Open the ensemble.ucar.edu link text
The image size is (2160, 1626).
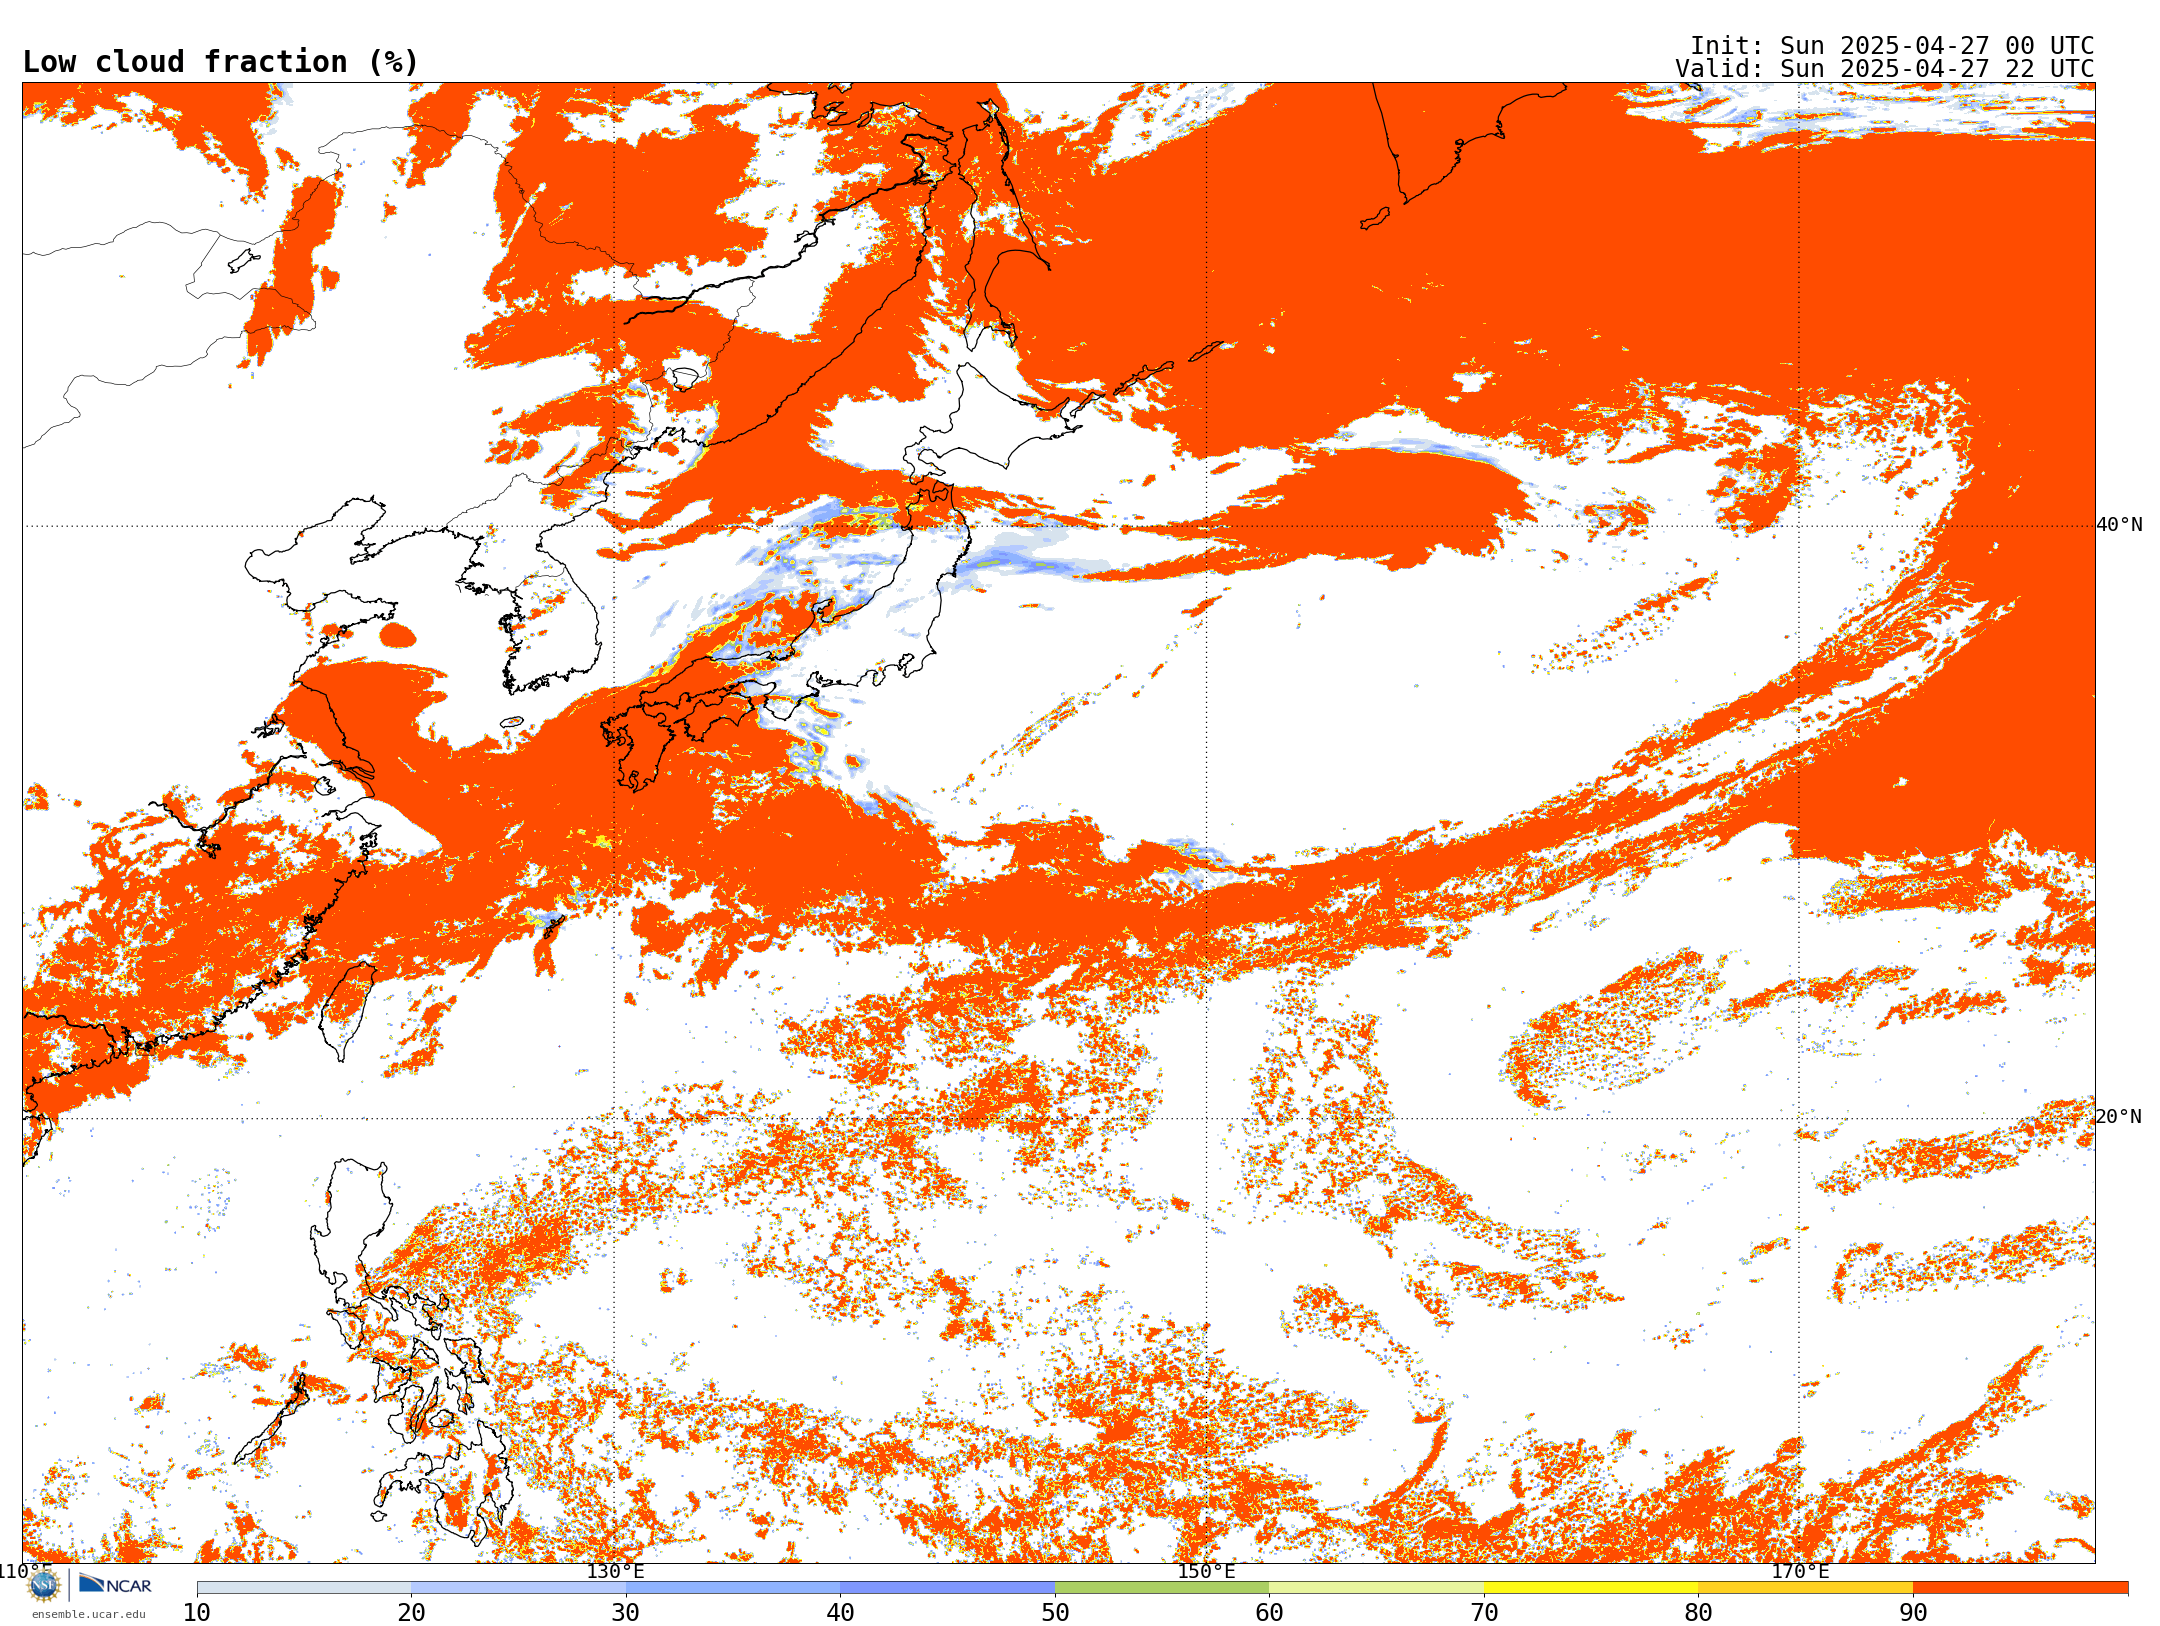(89, 1614)
